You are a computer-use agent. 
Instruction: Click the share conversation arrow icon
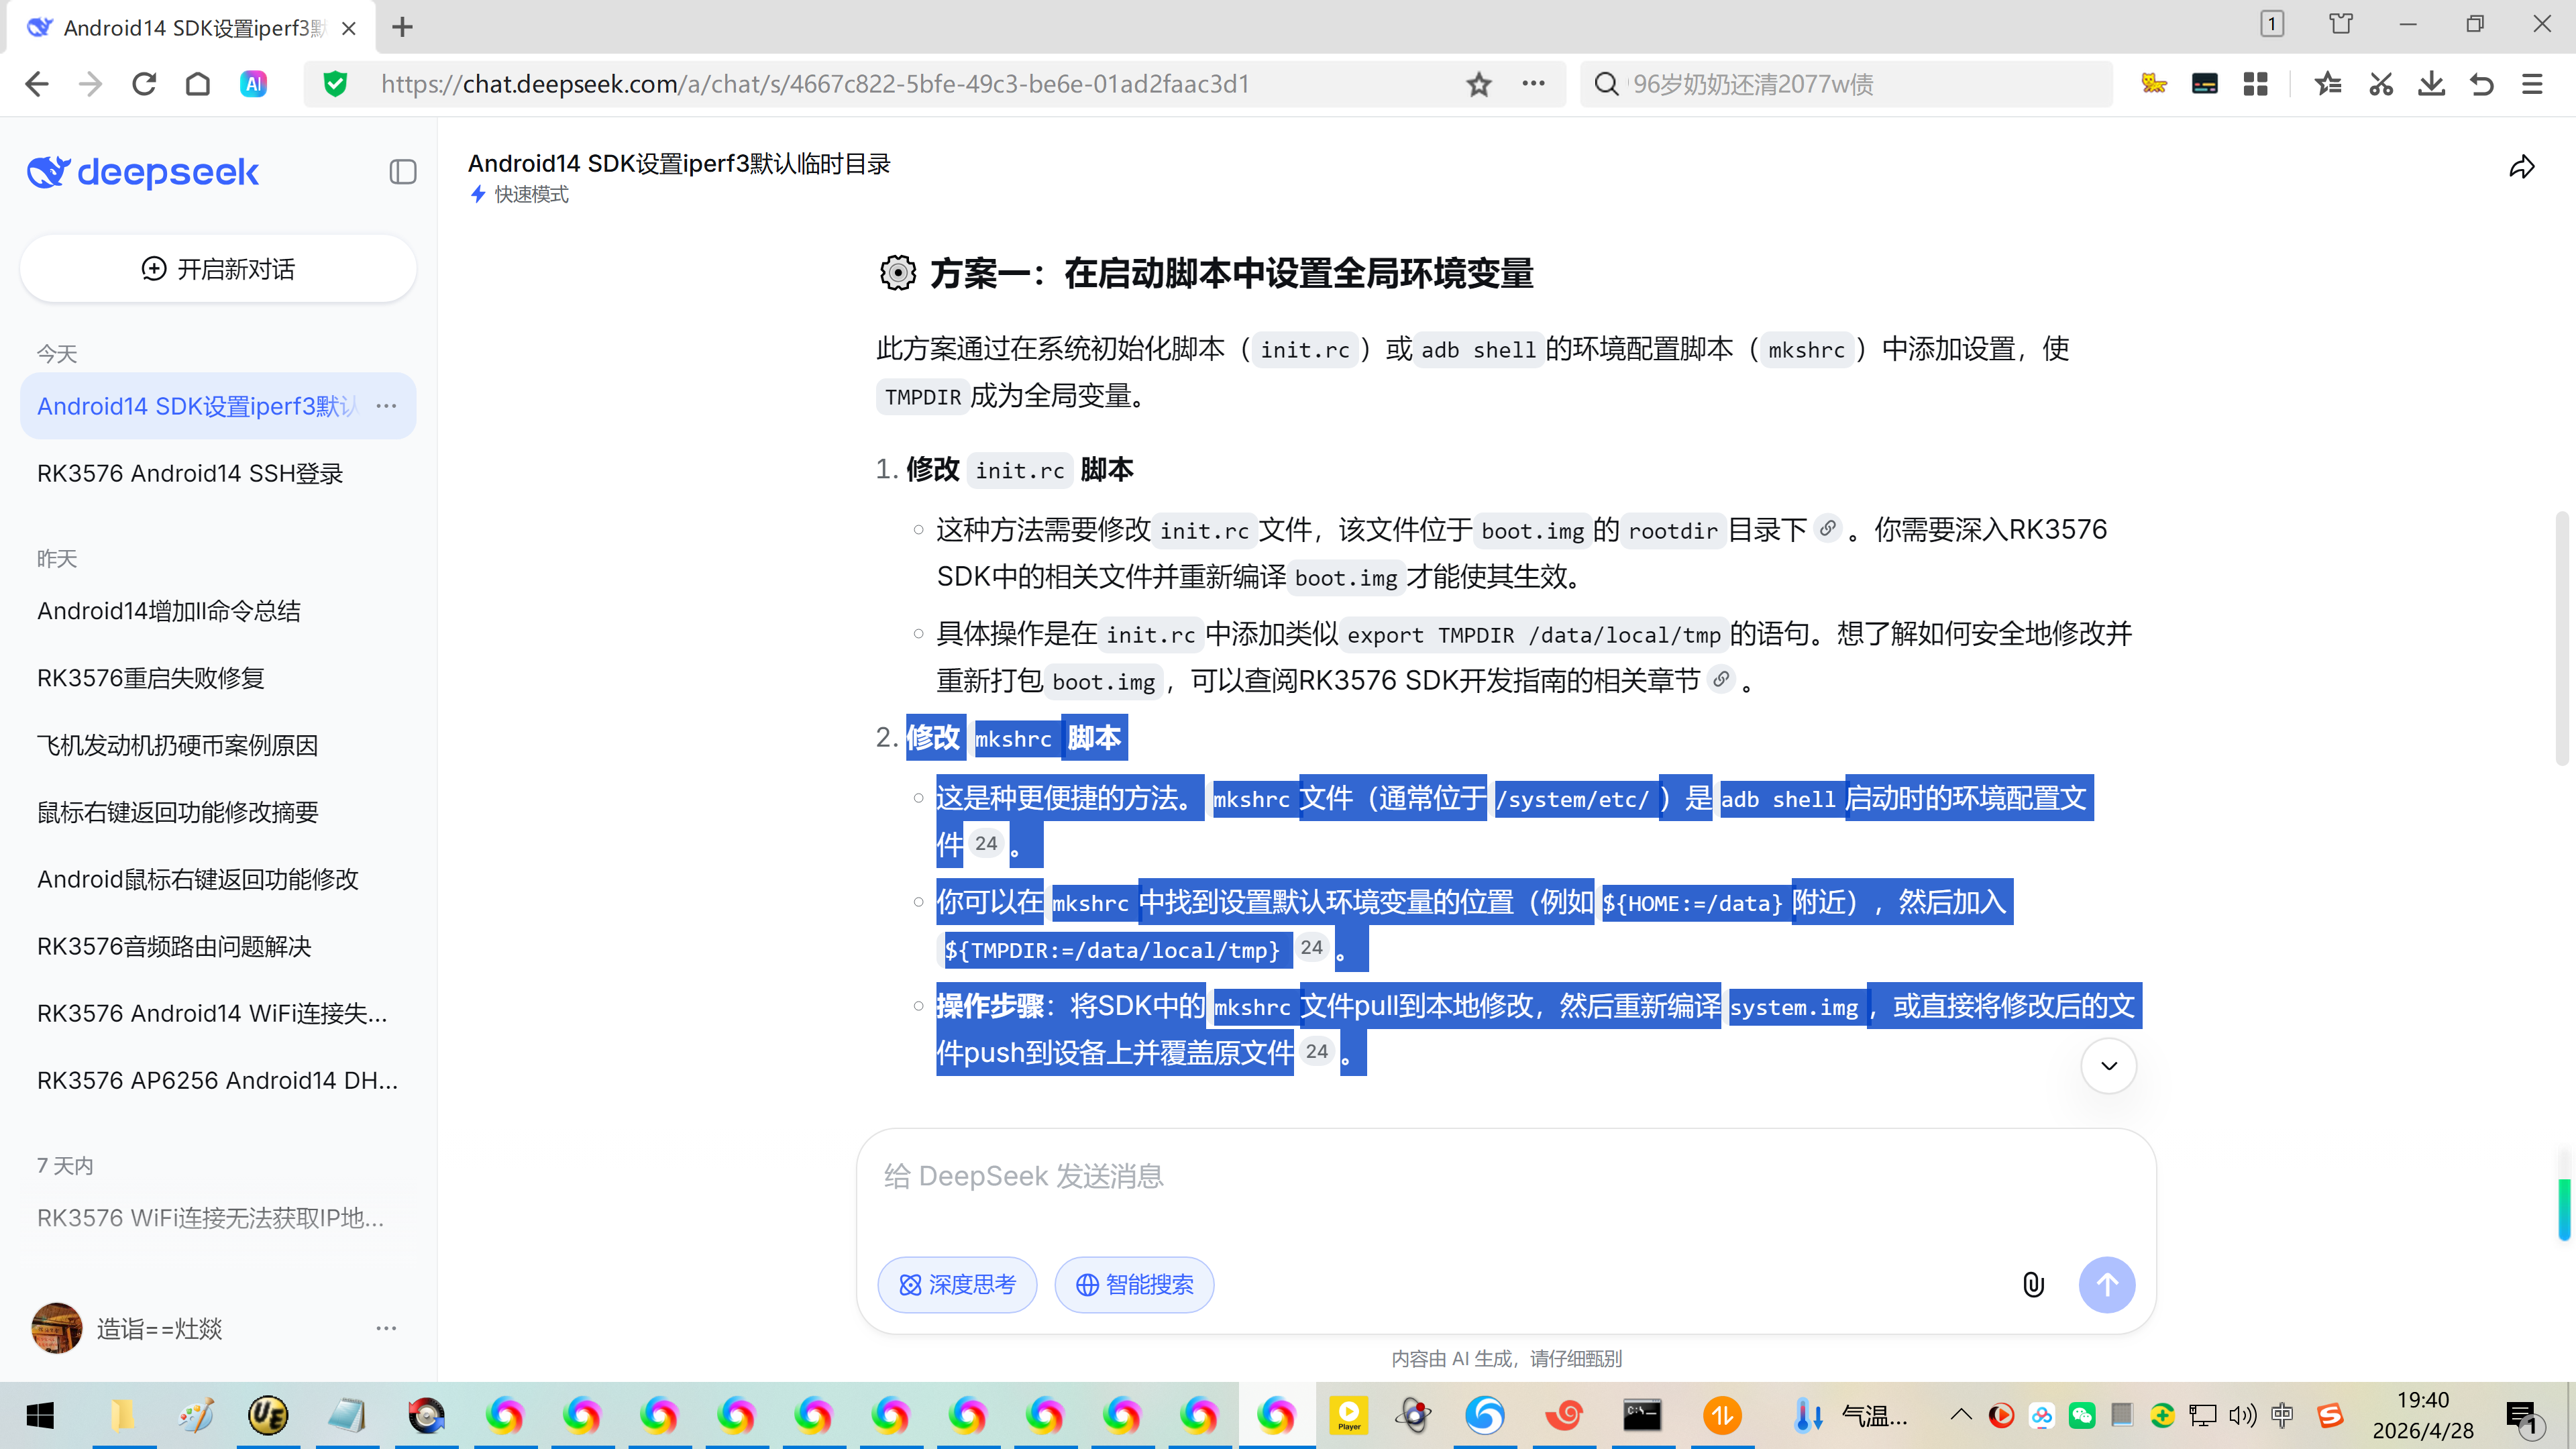point(2521,167)
